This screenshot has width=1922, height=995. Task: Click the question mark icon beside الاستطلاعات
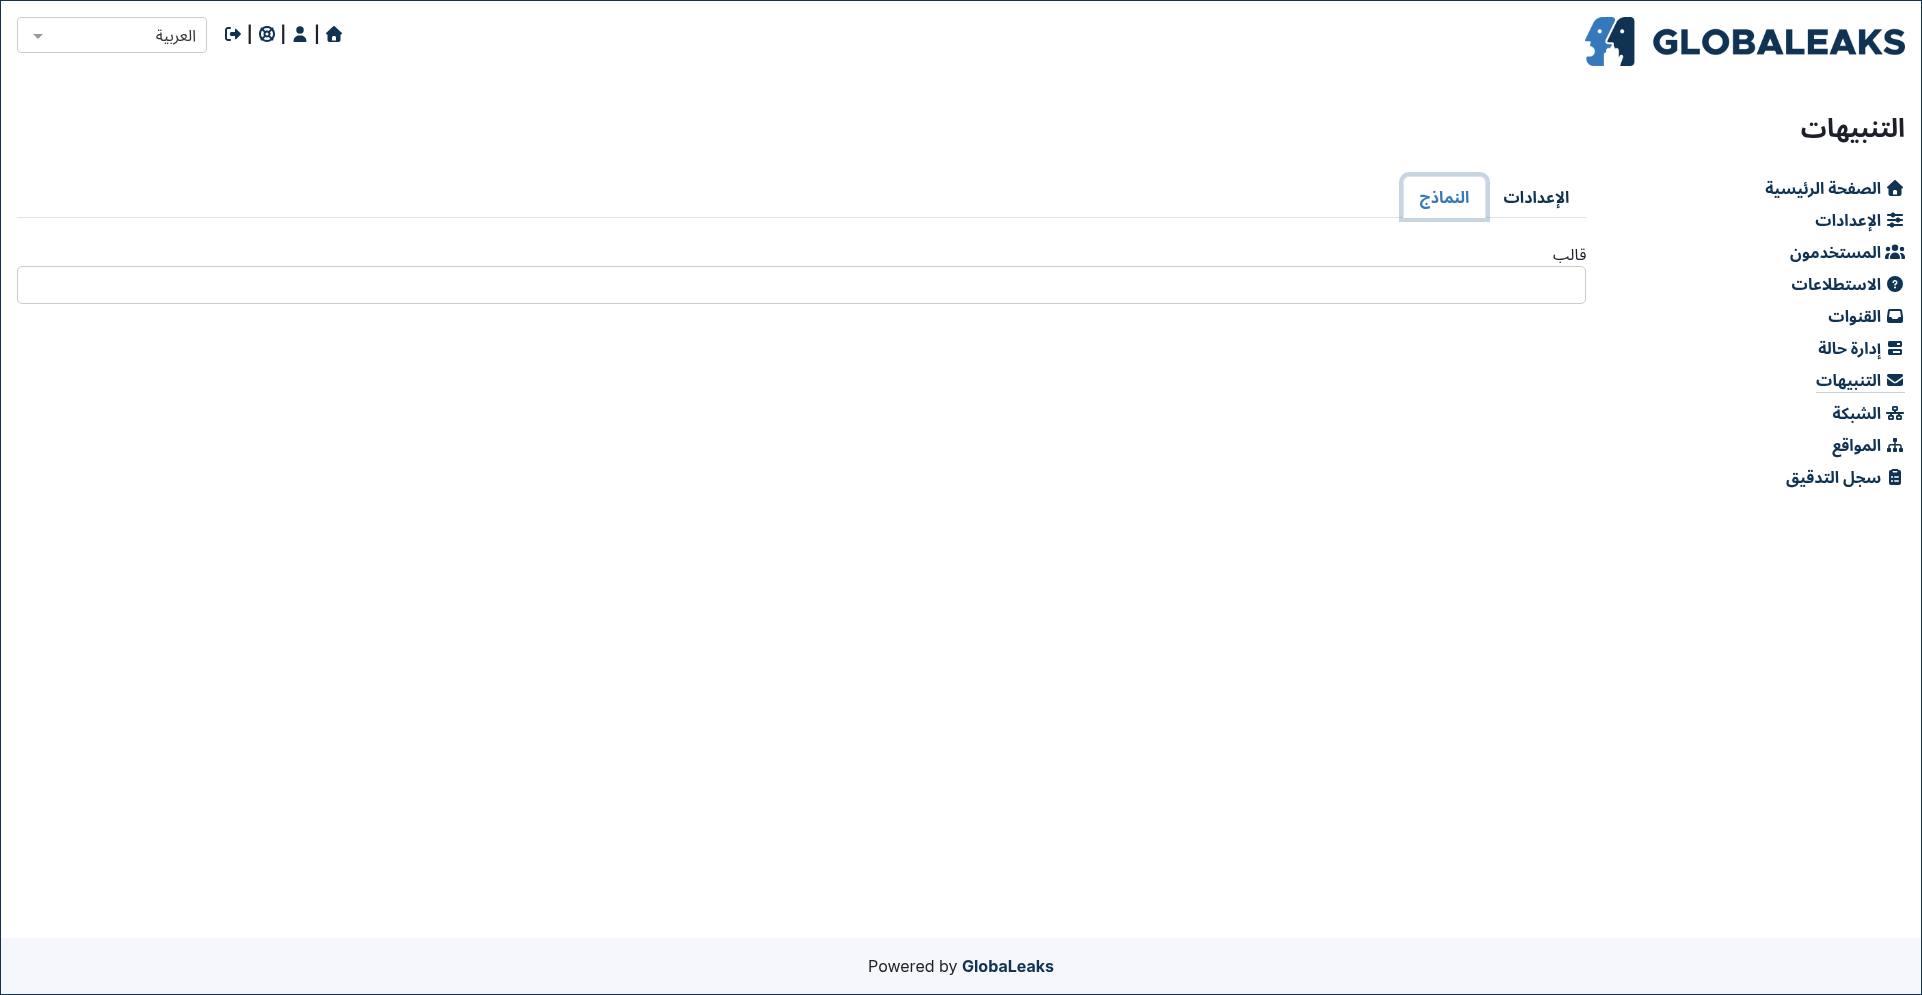pyautogui.click(x=1895, y=284)
